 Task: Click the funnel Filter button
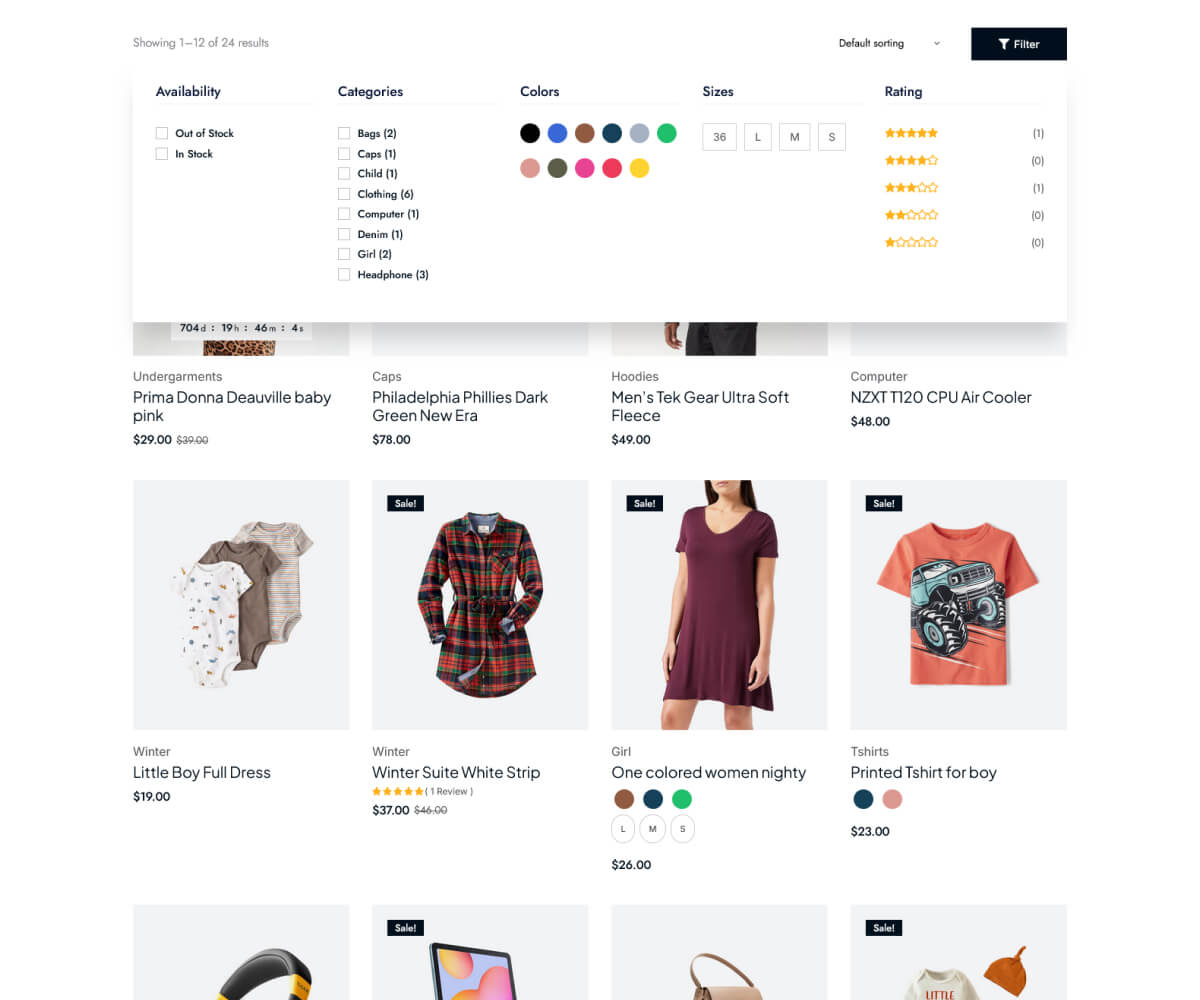[1018, 44]
